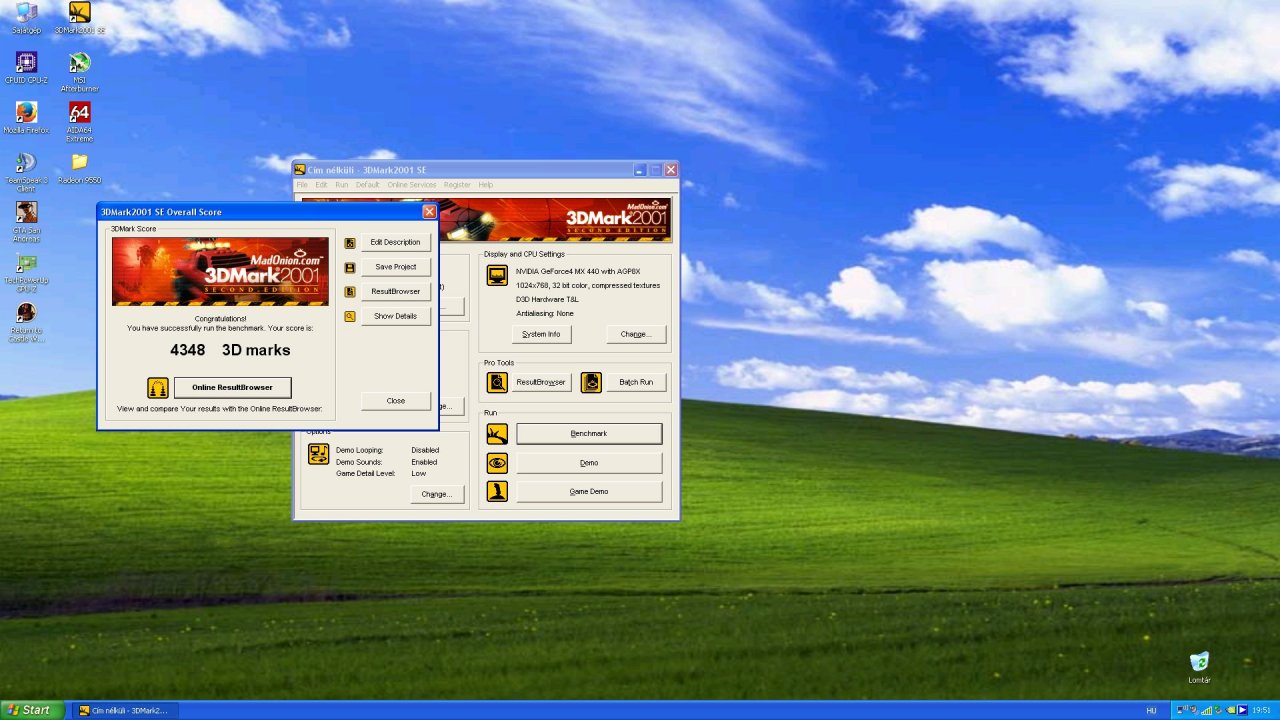Click the Save Project disk icon
Screen dimensions: 1280x720
coord(350,268)
